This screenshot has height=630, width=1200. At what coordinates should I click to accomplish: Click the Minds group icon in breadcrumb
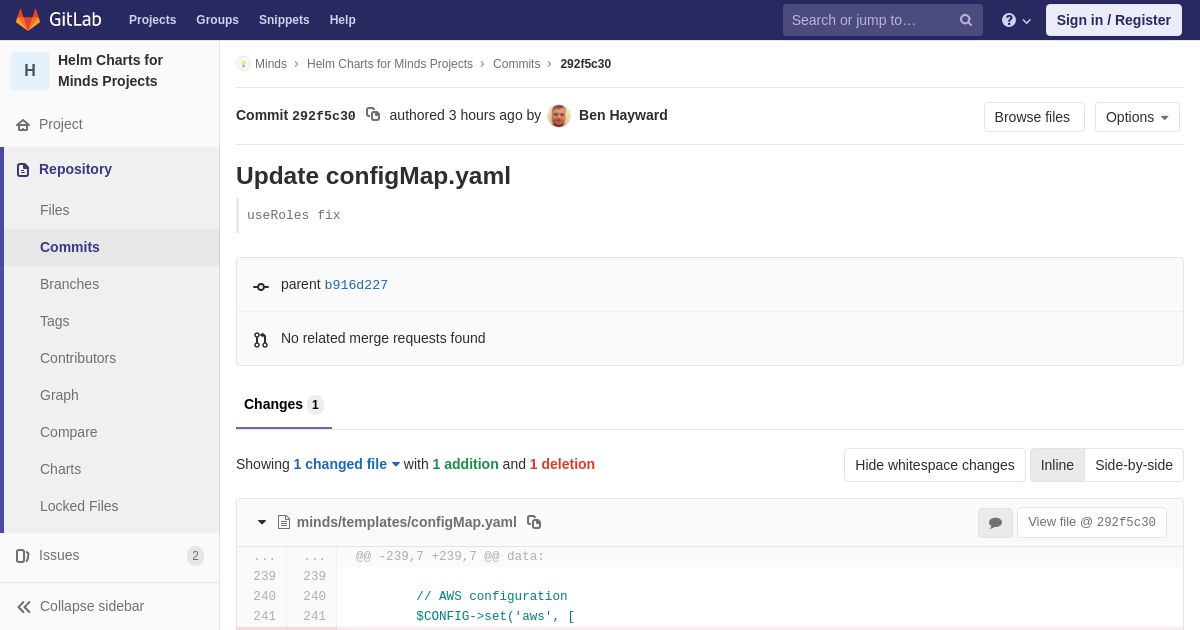[243, 64]
